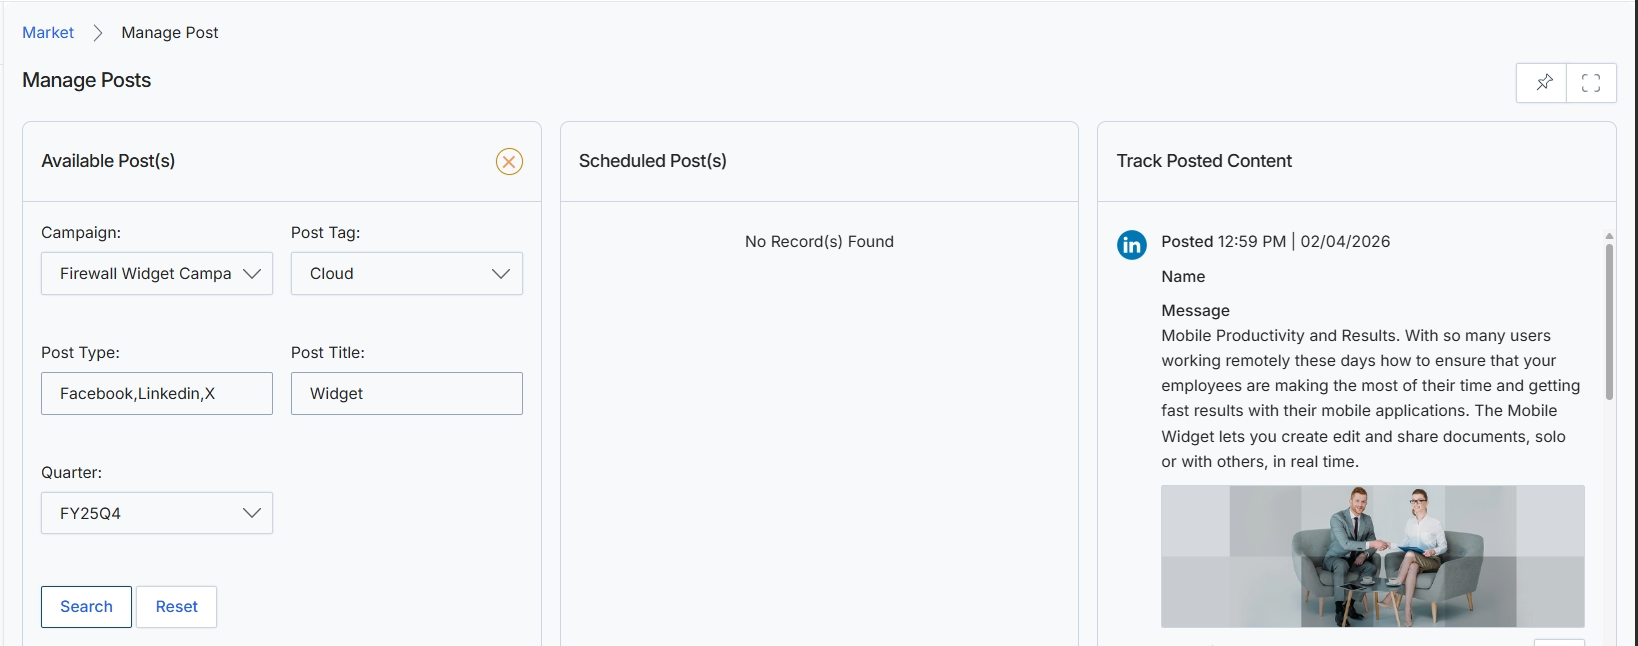Click the Post Title input field
Screen dimensions: 1638x646
pos(407,393)
